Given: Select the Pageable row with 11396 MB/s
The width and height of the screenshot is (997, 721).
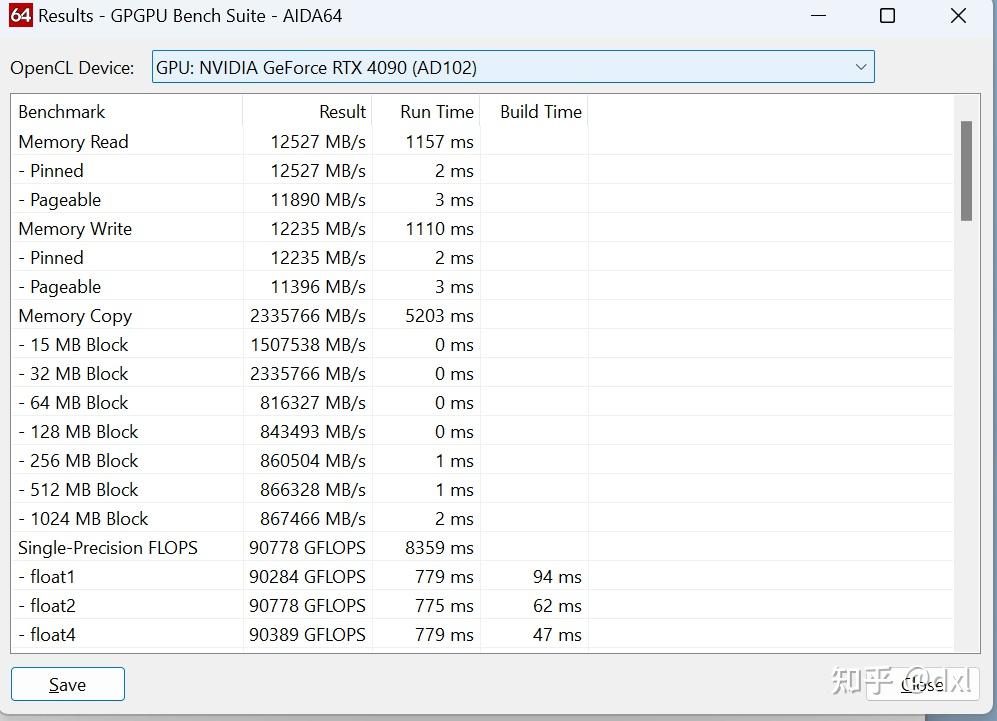Looking at the screenshot, I should (482, 287).
